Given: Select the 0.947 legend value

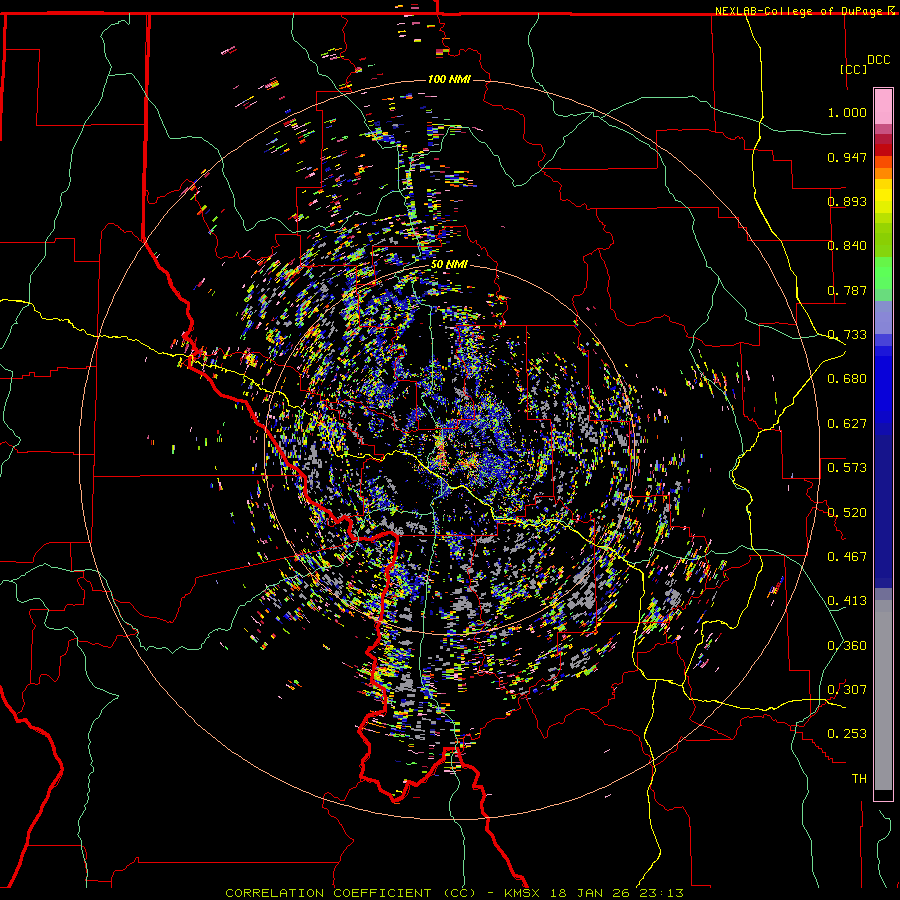Looking at the screenshot, I should tap(847, 157).
